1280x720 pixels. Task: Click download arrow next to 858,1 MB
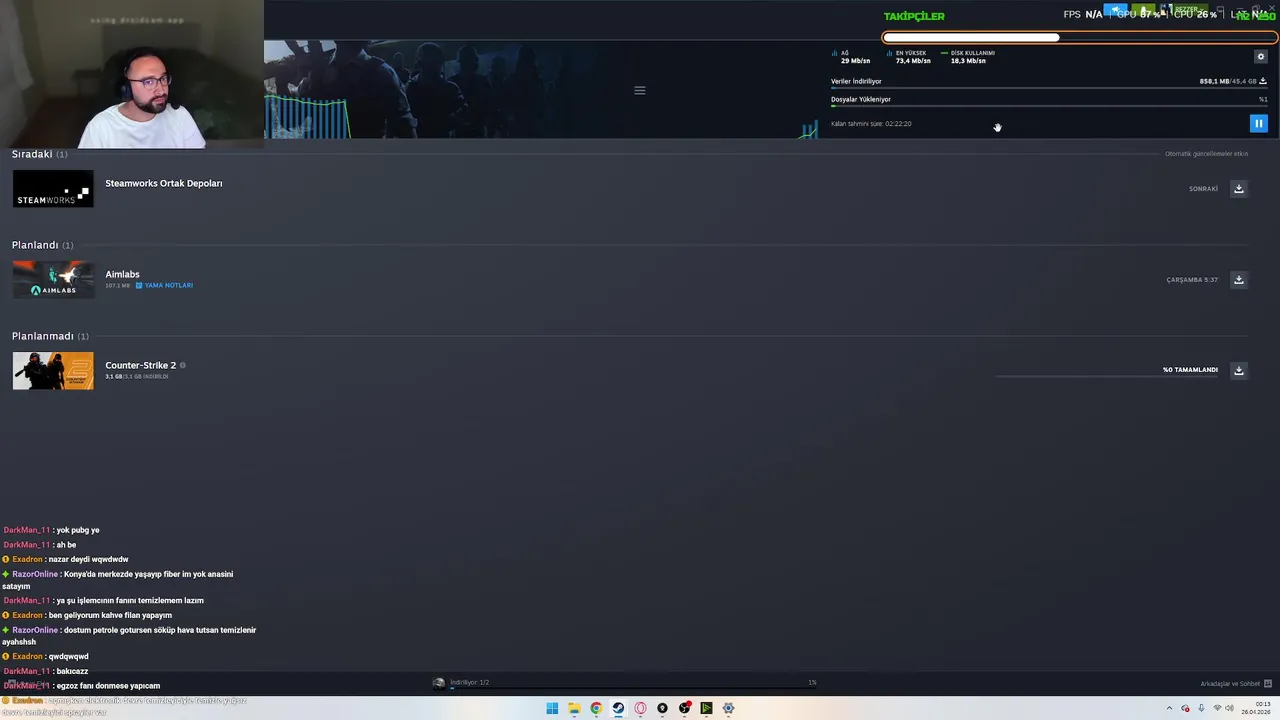[x=1263, y=81]
